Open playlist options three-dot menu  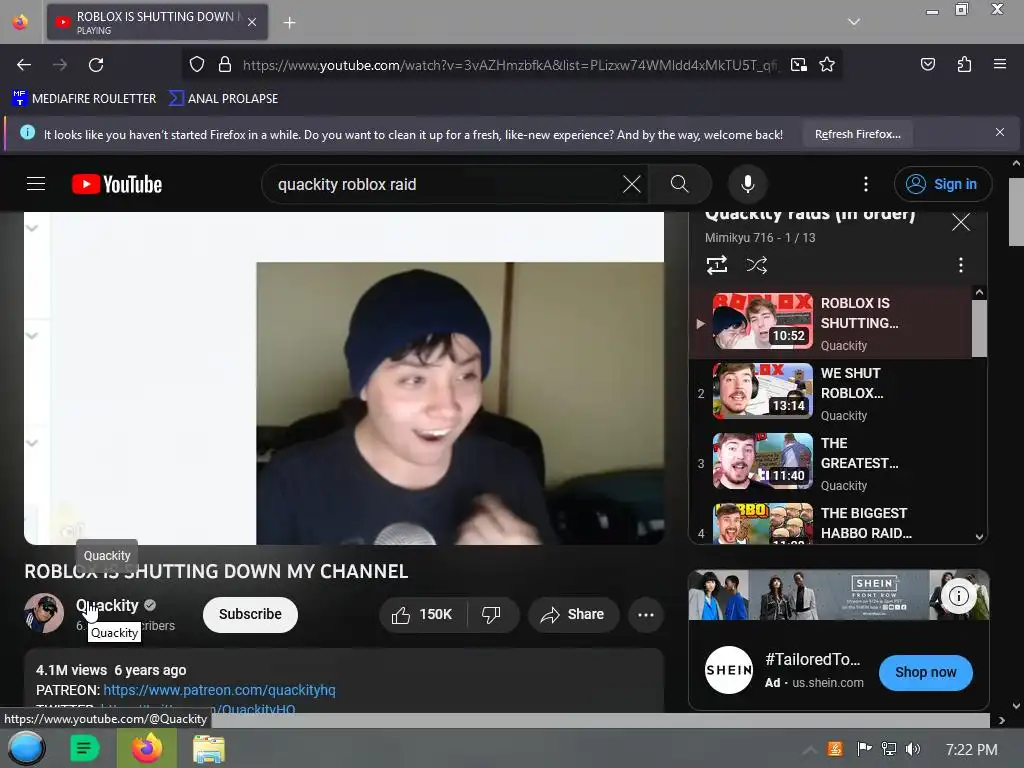tap(960, 265)
